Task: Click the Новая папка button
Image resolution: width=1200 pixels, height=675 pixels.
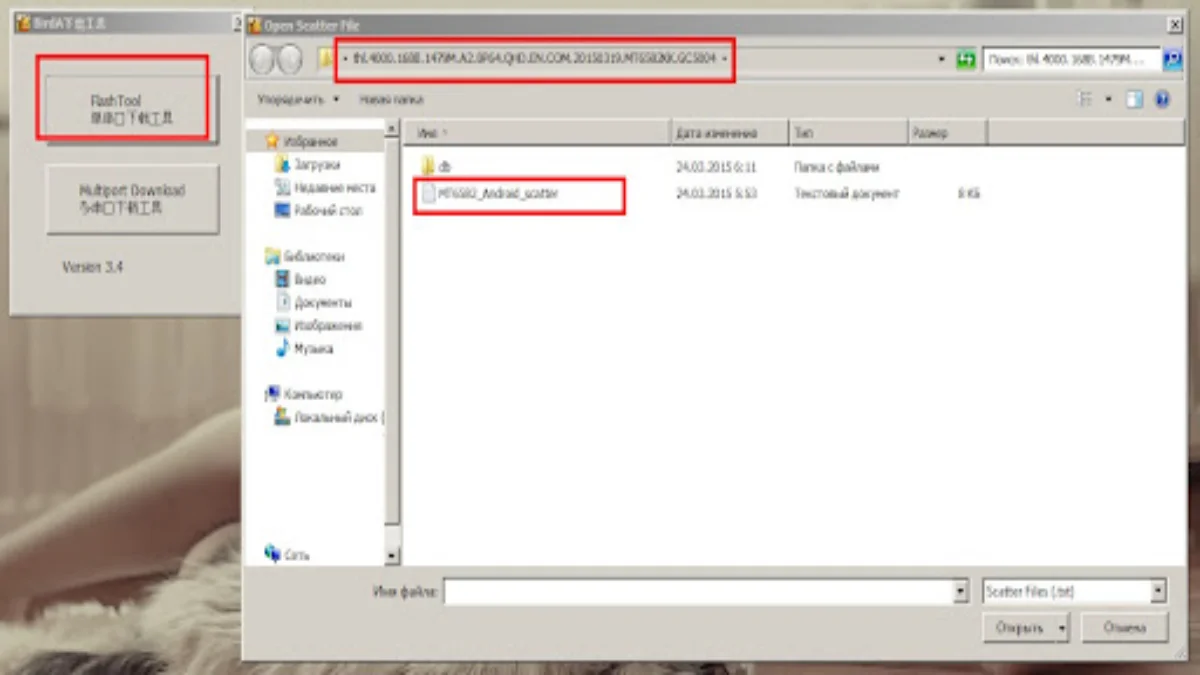Action: coord(391,100)
